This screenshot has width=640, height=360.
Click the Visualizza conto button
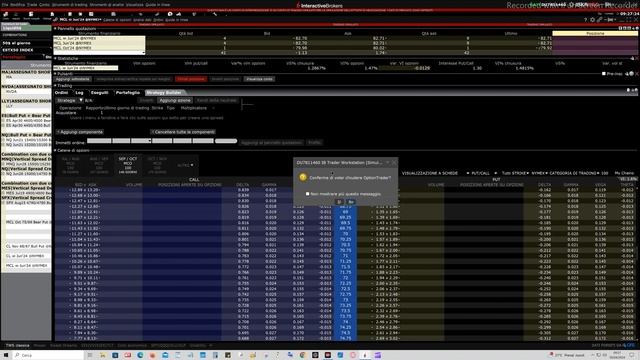point(260,79)
